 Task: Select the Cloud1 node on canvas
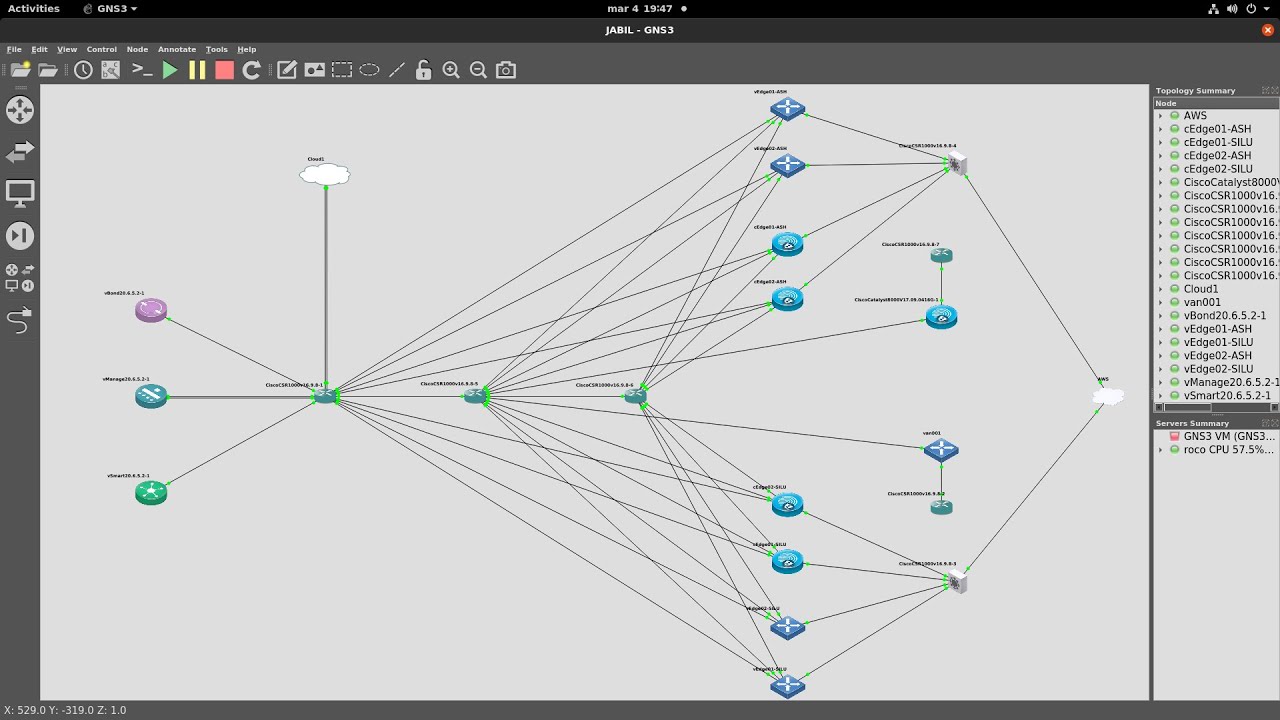click(x=325, y=175)
